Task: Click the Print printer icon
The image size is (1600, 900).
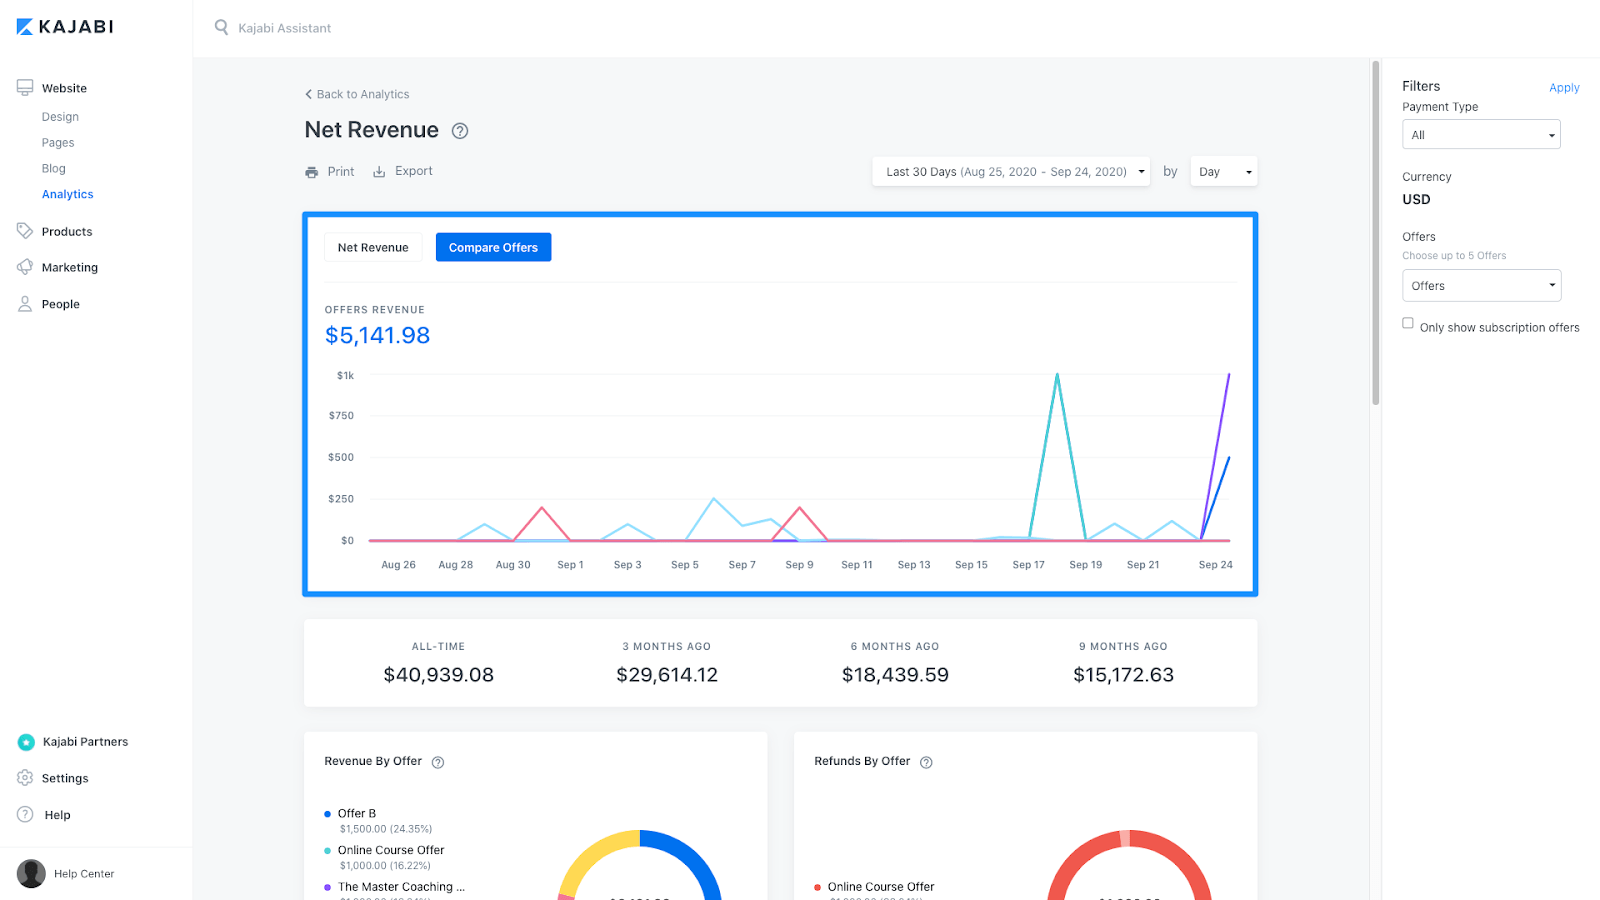Action: 311,172
